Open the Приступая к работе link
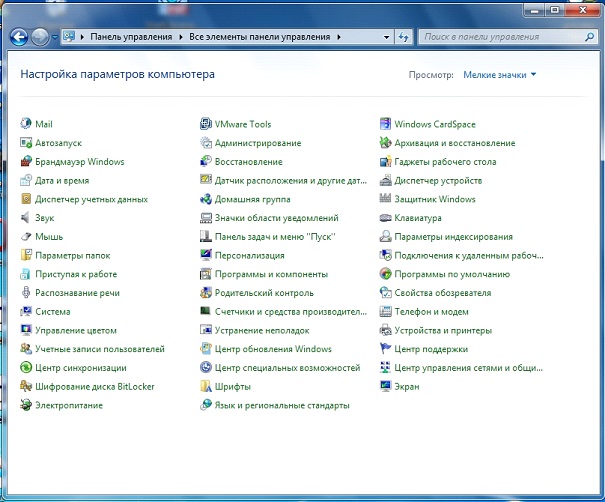 [76, 274]
